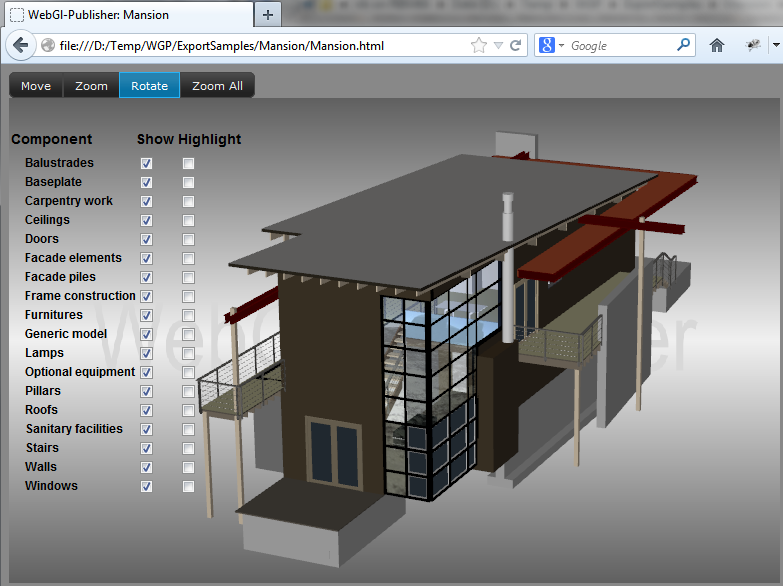Enable Highlight for Roofs
Screen dimensions: 783x586
coord(189,410)
